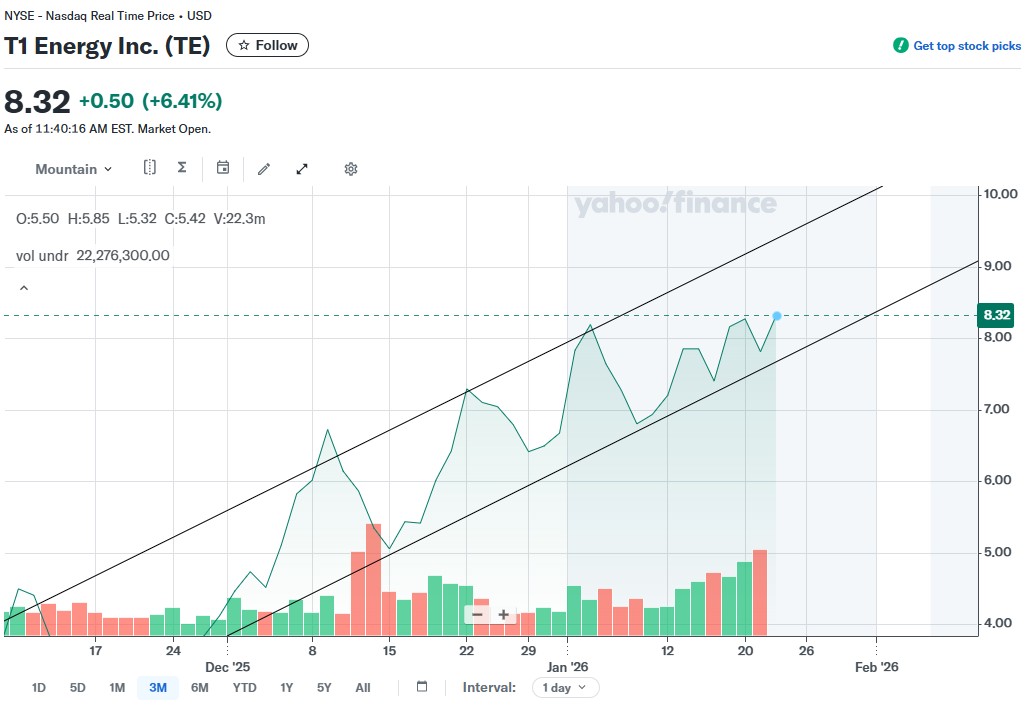
Task: Select the 6M time range
Action: pyautogui.click(x=199, y=687)
